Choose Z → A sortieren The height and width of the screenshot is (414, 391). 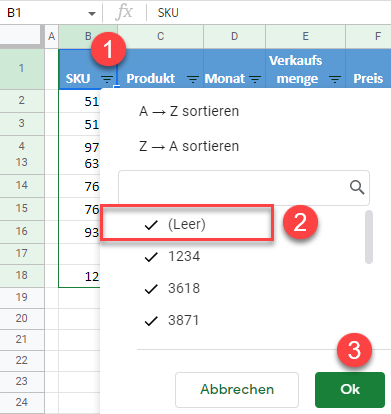pyautogui.click(x=189, y=146)
